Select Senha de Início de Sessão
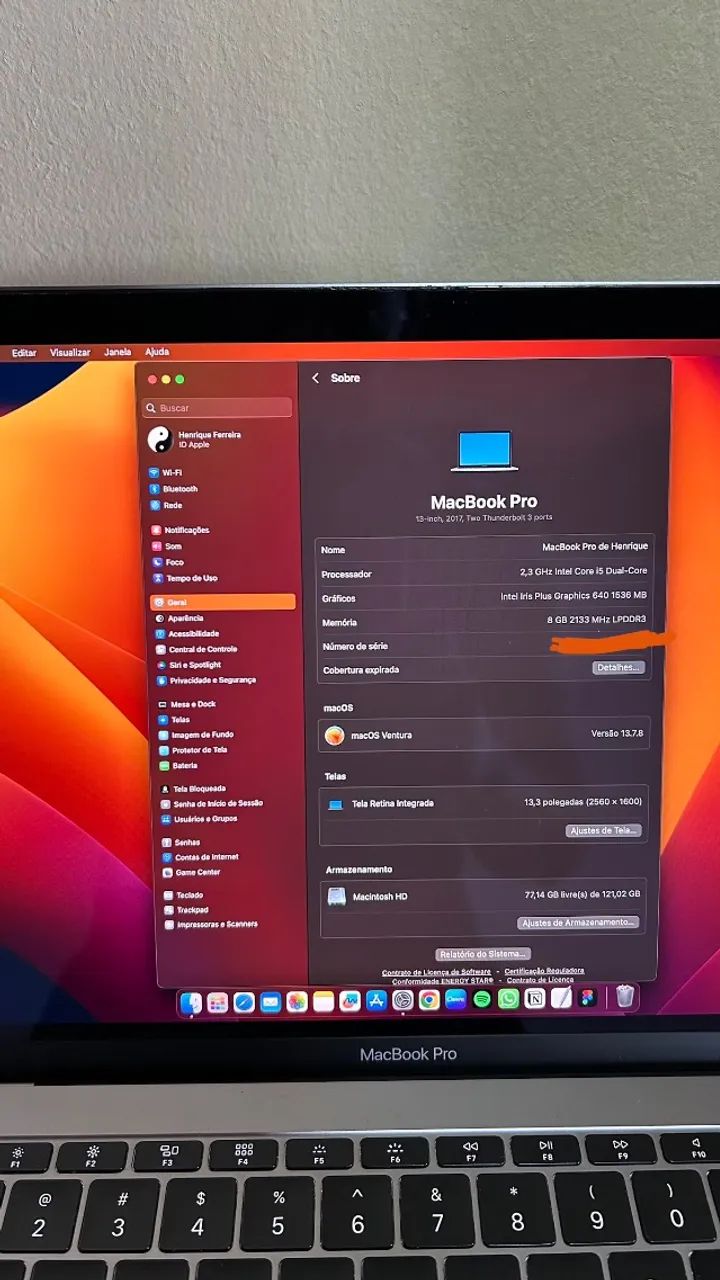 pos(211,803)
